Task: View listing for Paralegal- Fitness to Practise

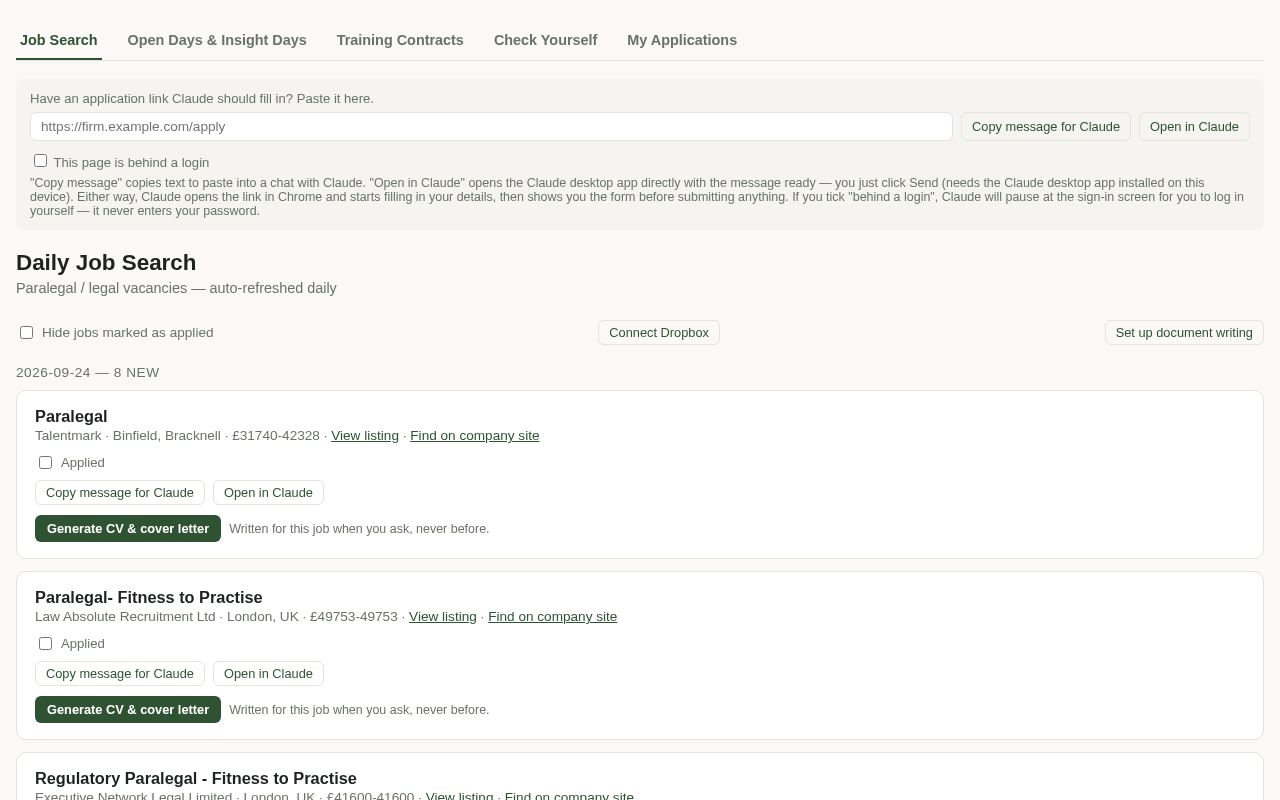Action: pyautogui.click(x=443, y=617)
